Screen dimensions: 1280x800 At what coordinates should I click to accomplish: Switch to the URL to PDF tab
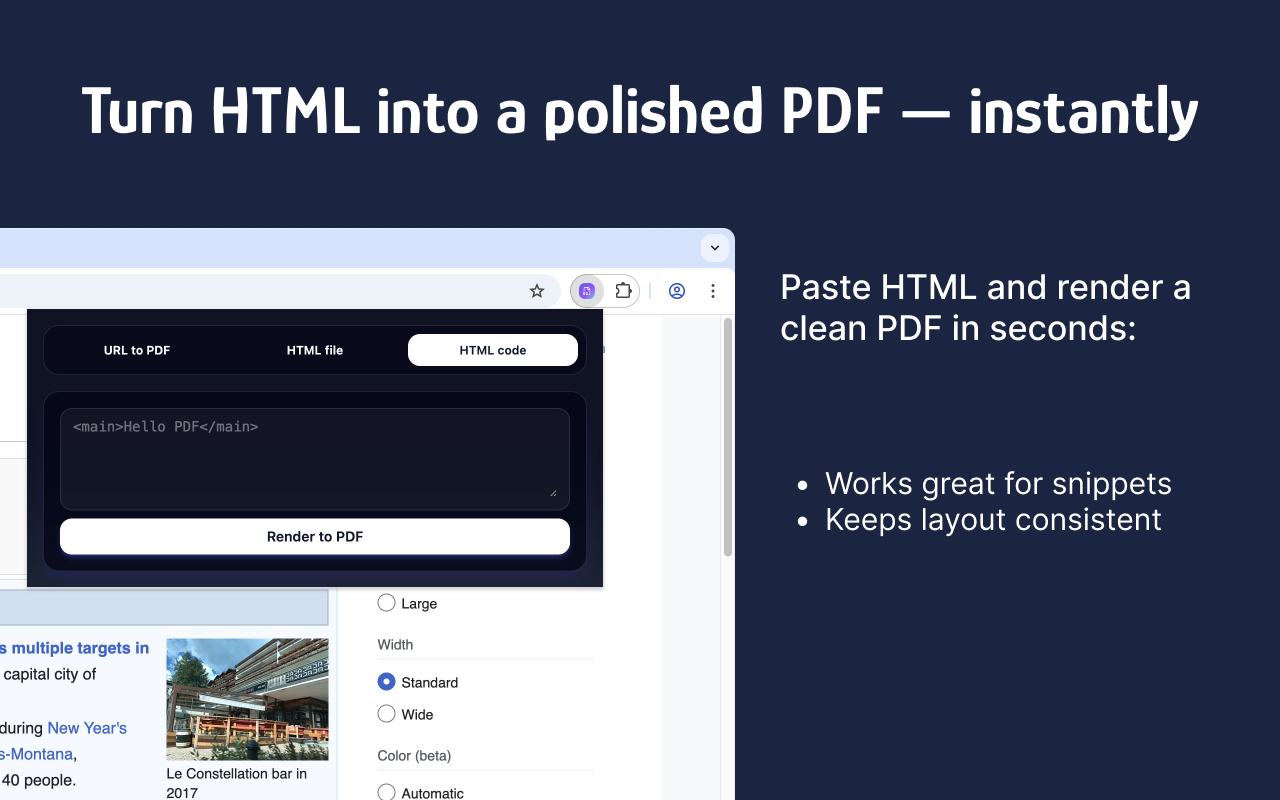137,350
